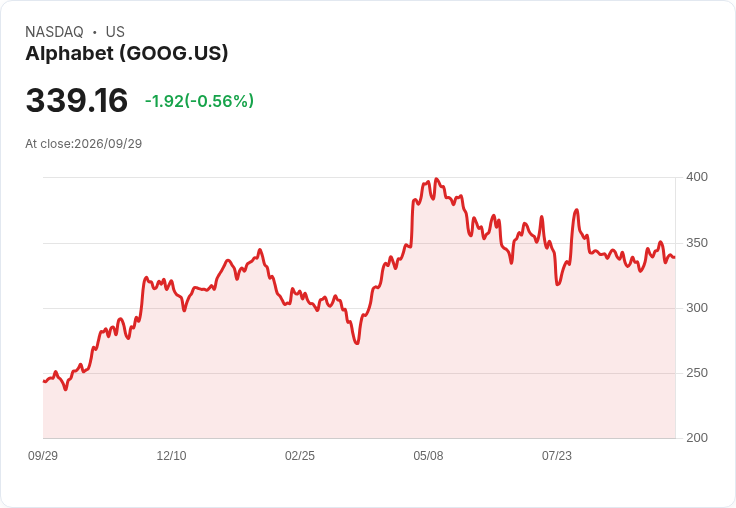Click the line's starting point at 09/29

(x=44, y=381)
